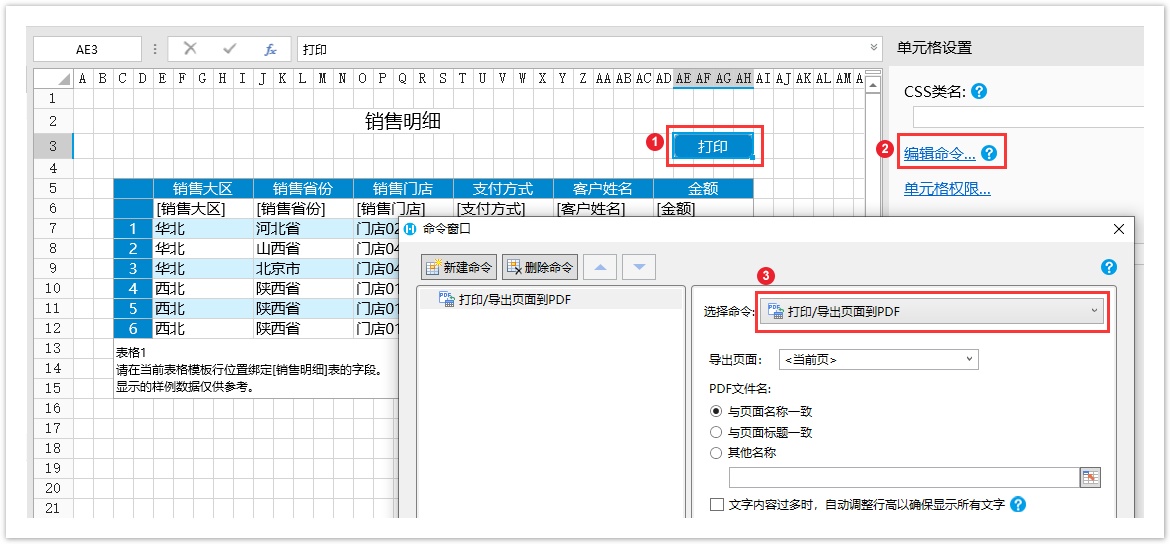Screen dimensions: 1170x544
Task: Open the cell picker beside filename field
Action: [x=1090, y=477]
